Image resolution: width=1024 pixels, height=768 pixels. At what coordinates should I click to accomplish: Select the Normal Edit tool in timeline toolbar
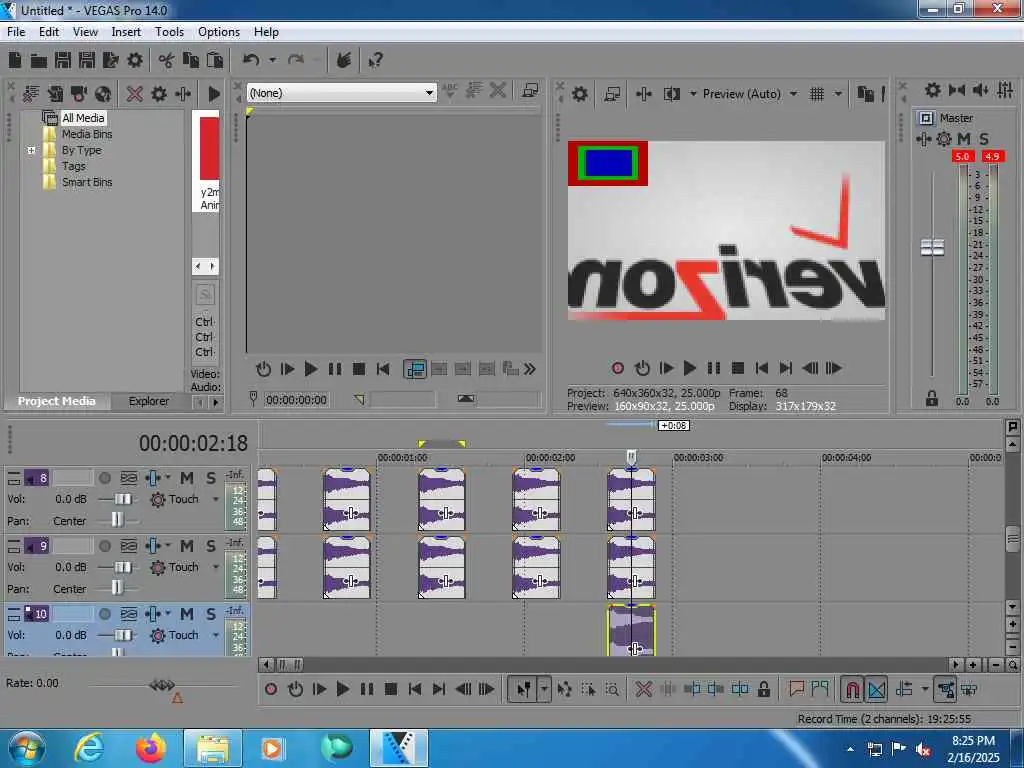click(x=524, y=689)
